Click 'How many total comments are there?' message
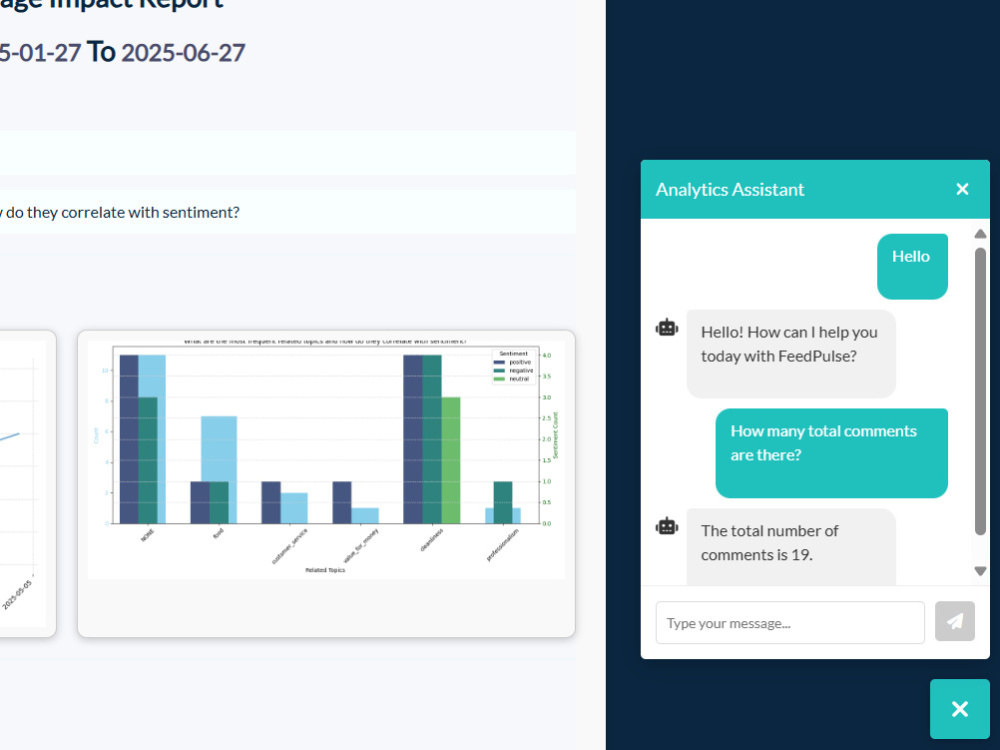 click(x=832, y=453)
